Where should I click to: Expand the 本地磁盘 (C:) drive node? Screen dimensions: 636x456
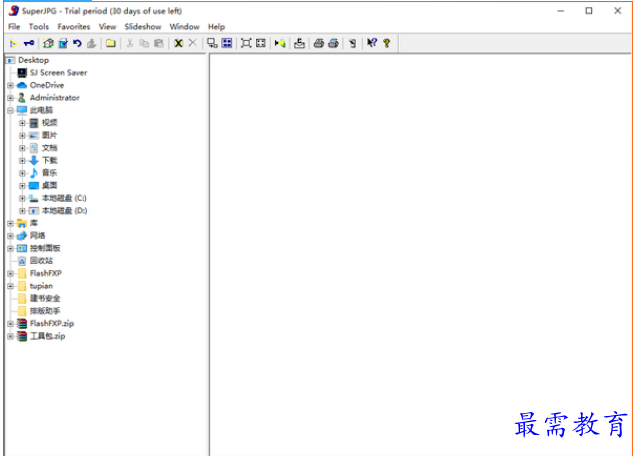pyautogui.click(x=22, y=198)
